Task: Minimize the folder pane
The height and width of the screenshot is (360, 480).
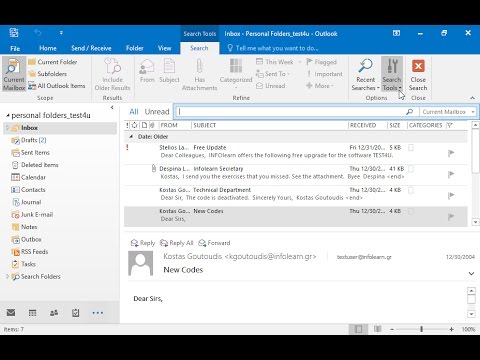Action: (x=112, y=107)
